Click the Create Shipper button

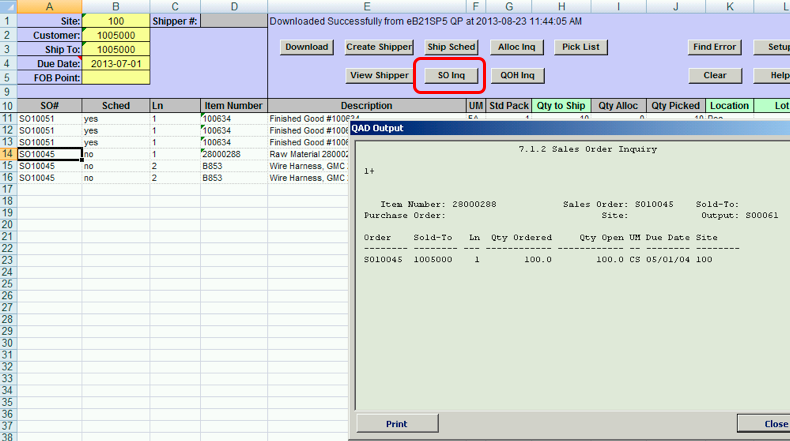tap(379, 47)
